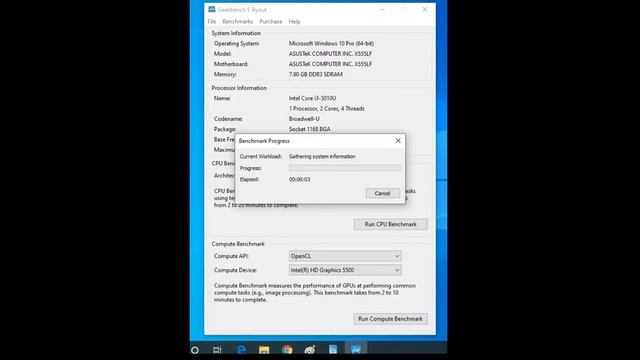The image size is (640, 360).
Task: Click 'Broadwell-U' codename value
Action: [304, 119]
